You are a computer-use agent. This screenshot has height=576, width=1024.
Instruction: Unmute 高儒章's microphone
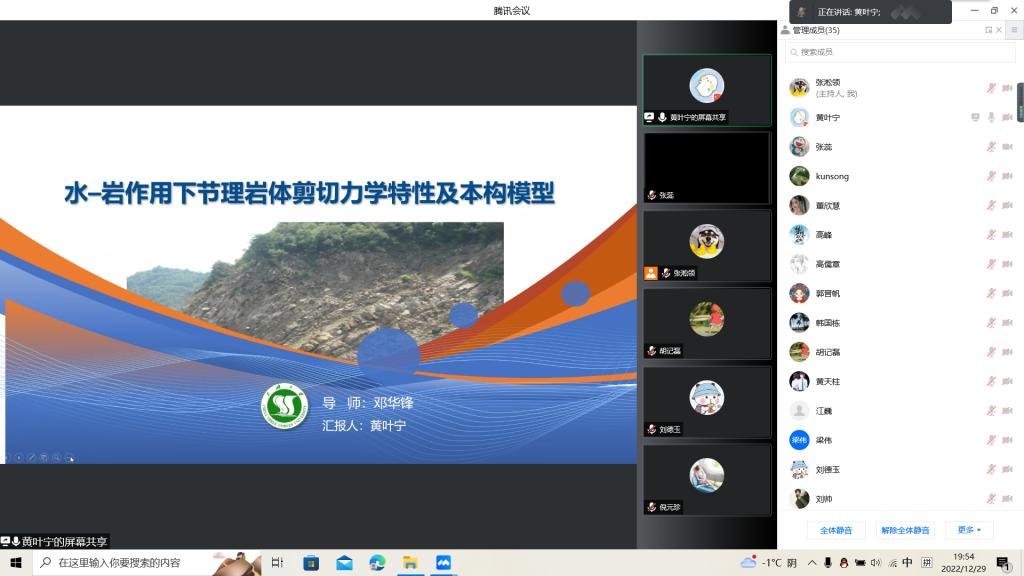[991, 264]
